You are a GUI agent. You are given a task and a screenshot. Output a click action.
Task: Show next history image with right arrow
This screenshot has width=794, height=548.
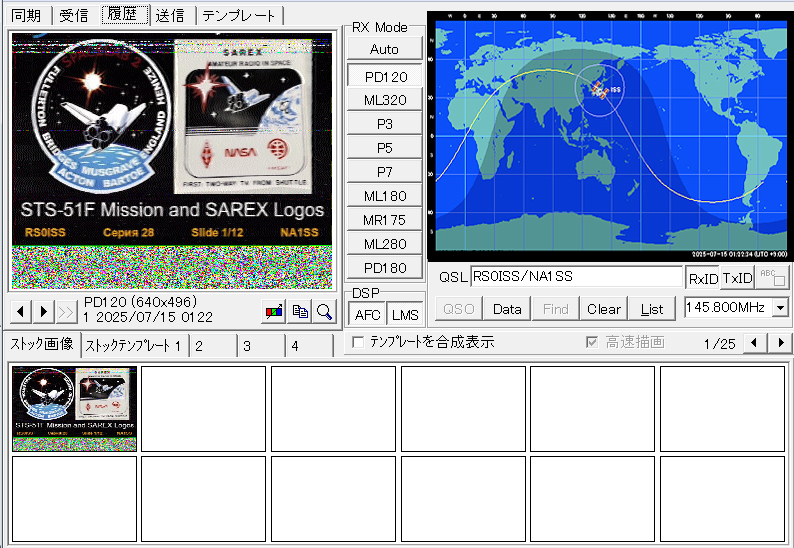click(x=44, y=311)
